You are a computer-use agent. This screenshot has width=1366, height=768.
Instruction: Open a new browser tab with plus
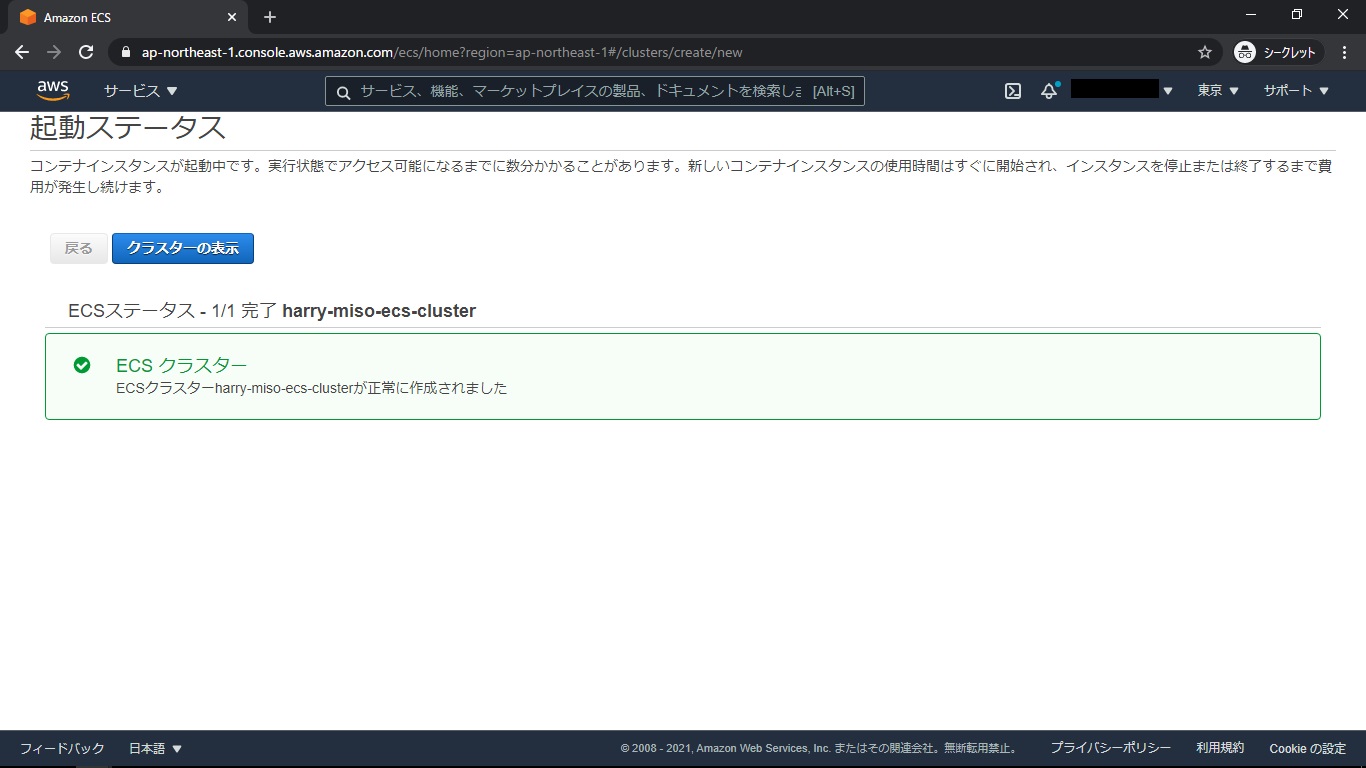point(270,17)
